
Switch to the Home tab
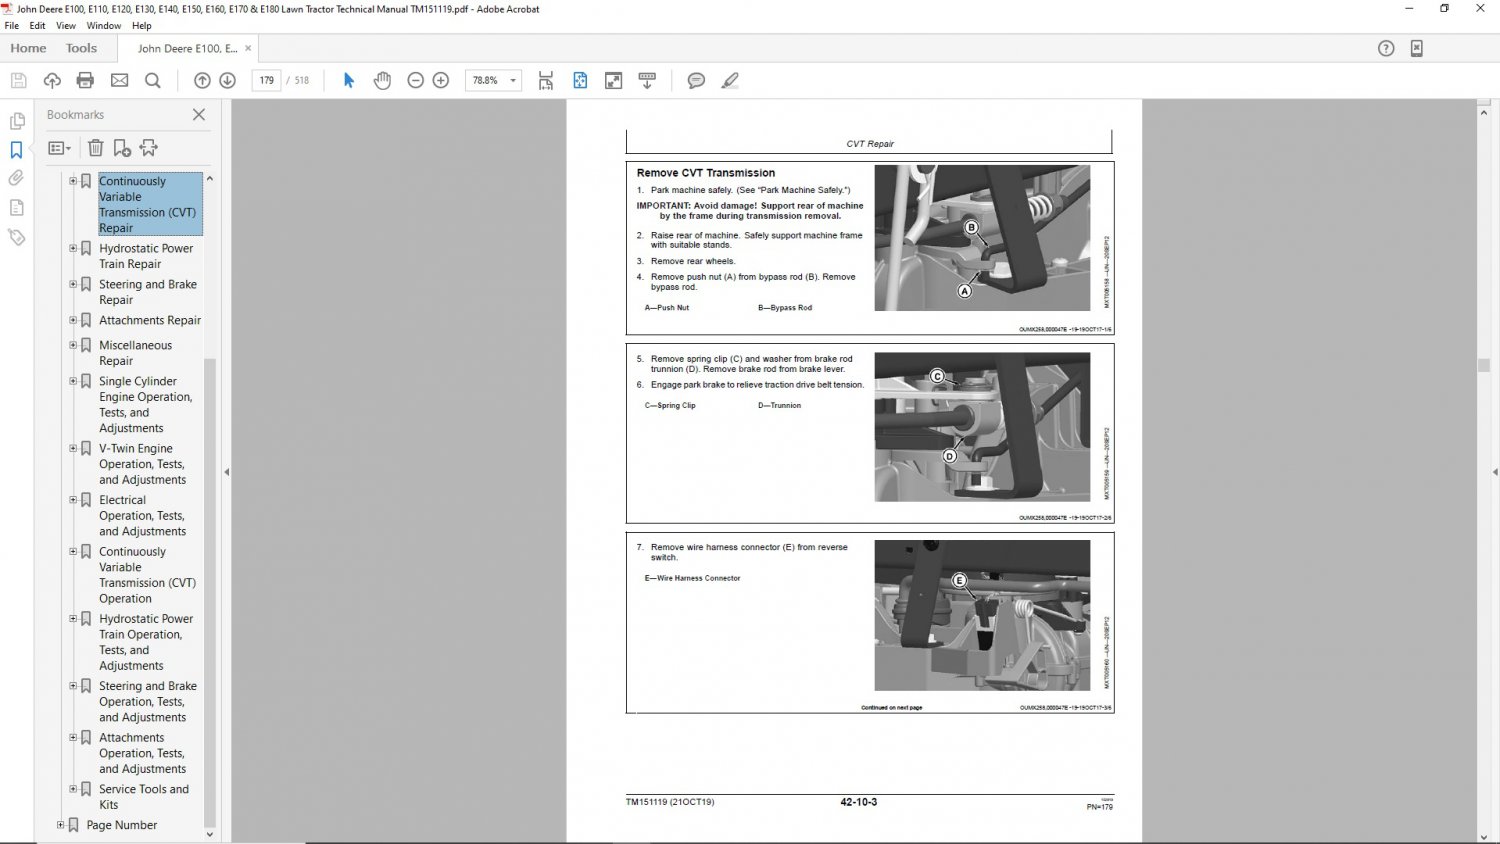(x=28, y=48)
